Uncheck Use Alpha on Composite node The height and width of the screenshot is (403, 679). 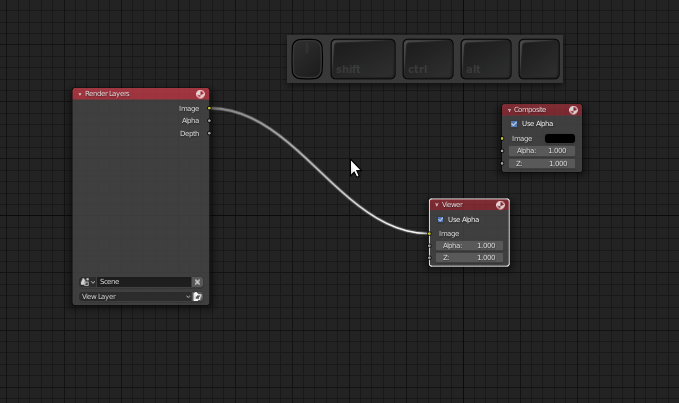coord(514,124)
